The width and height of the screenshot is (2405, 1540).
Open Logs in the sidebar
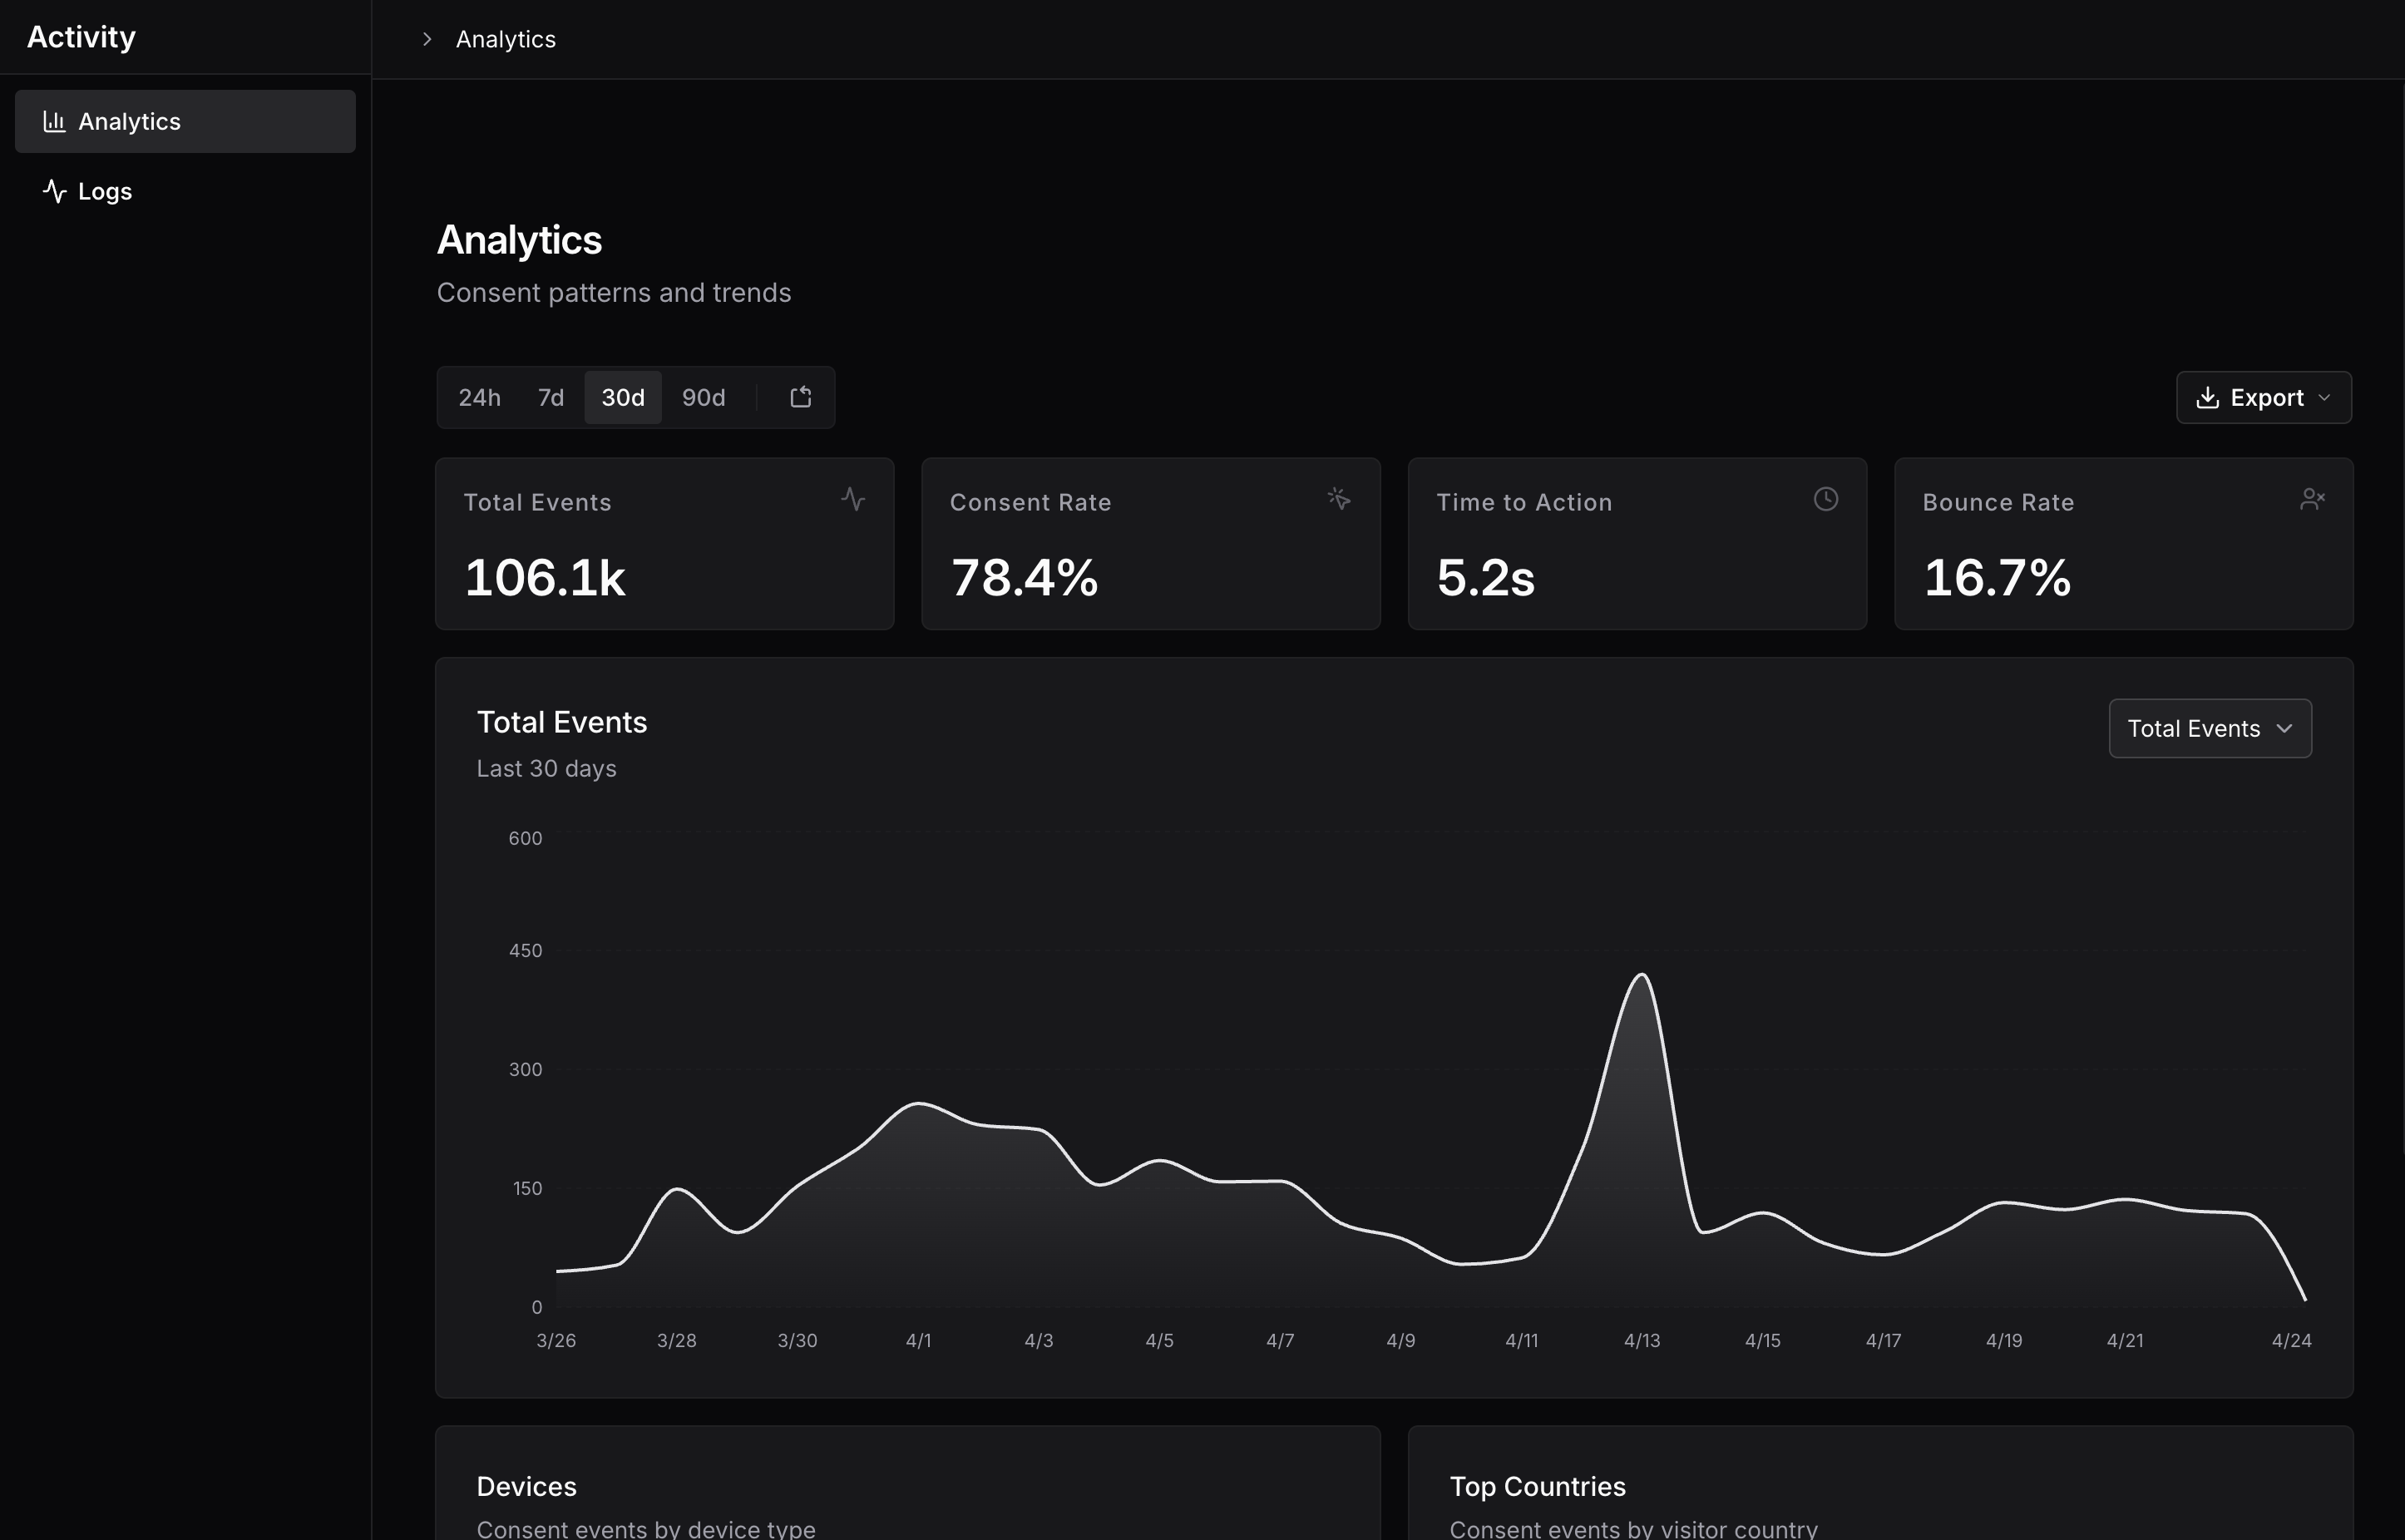pos(105,191)
